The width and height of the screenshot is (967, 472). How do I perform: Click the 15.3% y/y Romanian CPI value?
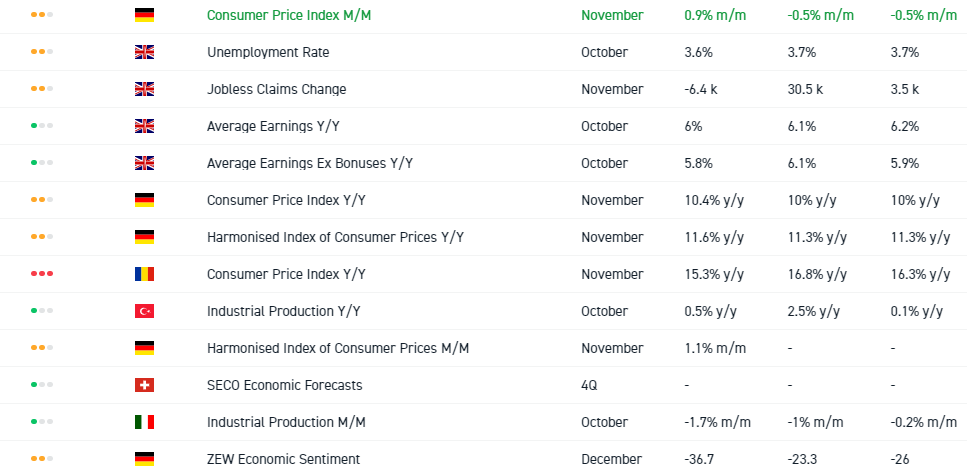coord(714,274)
